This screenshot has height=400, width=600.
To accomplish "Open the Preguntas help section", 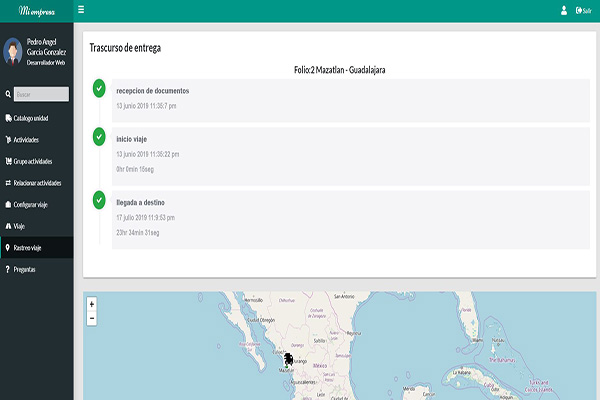I will (24, 269).
